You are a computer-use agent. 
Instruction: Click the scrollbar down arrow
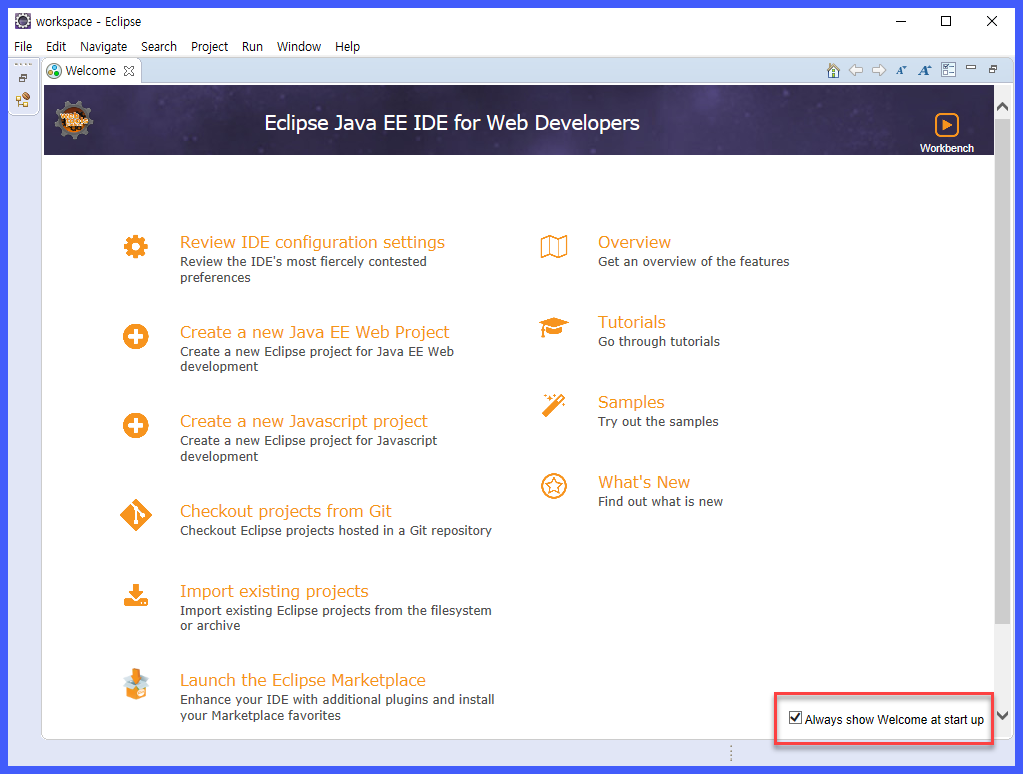click(1003, 715)
